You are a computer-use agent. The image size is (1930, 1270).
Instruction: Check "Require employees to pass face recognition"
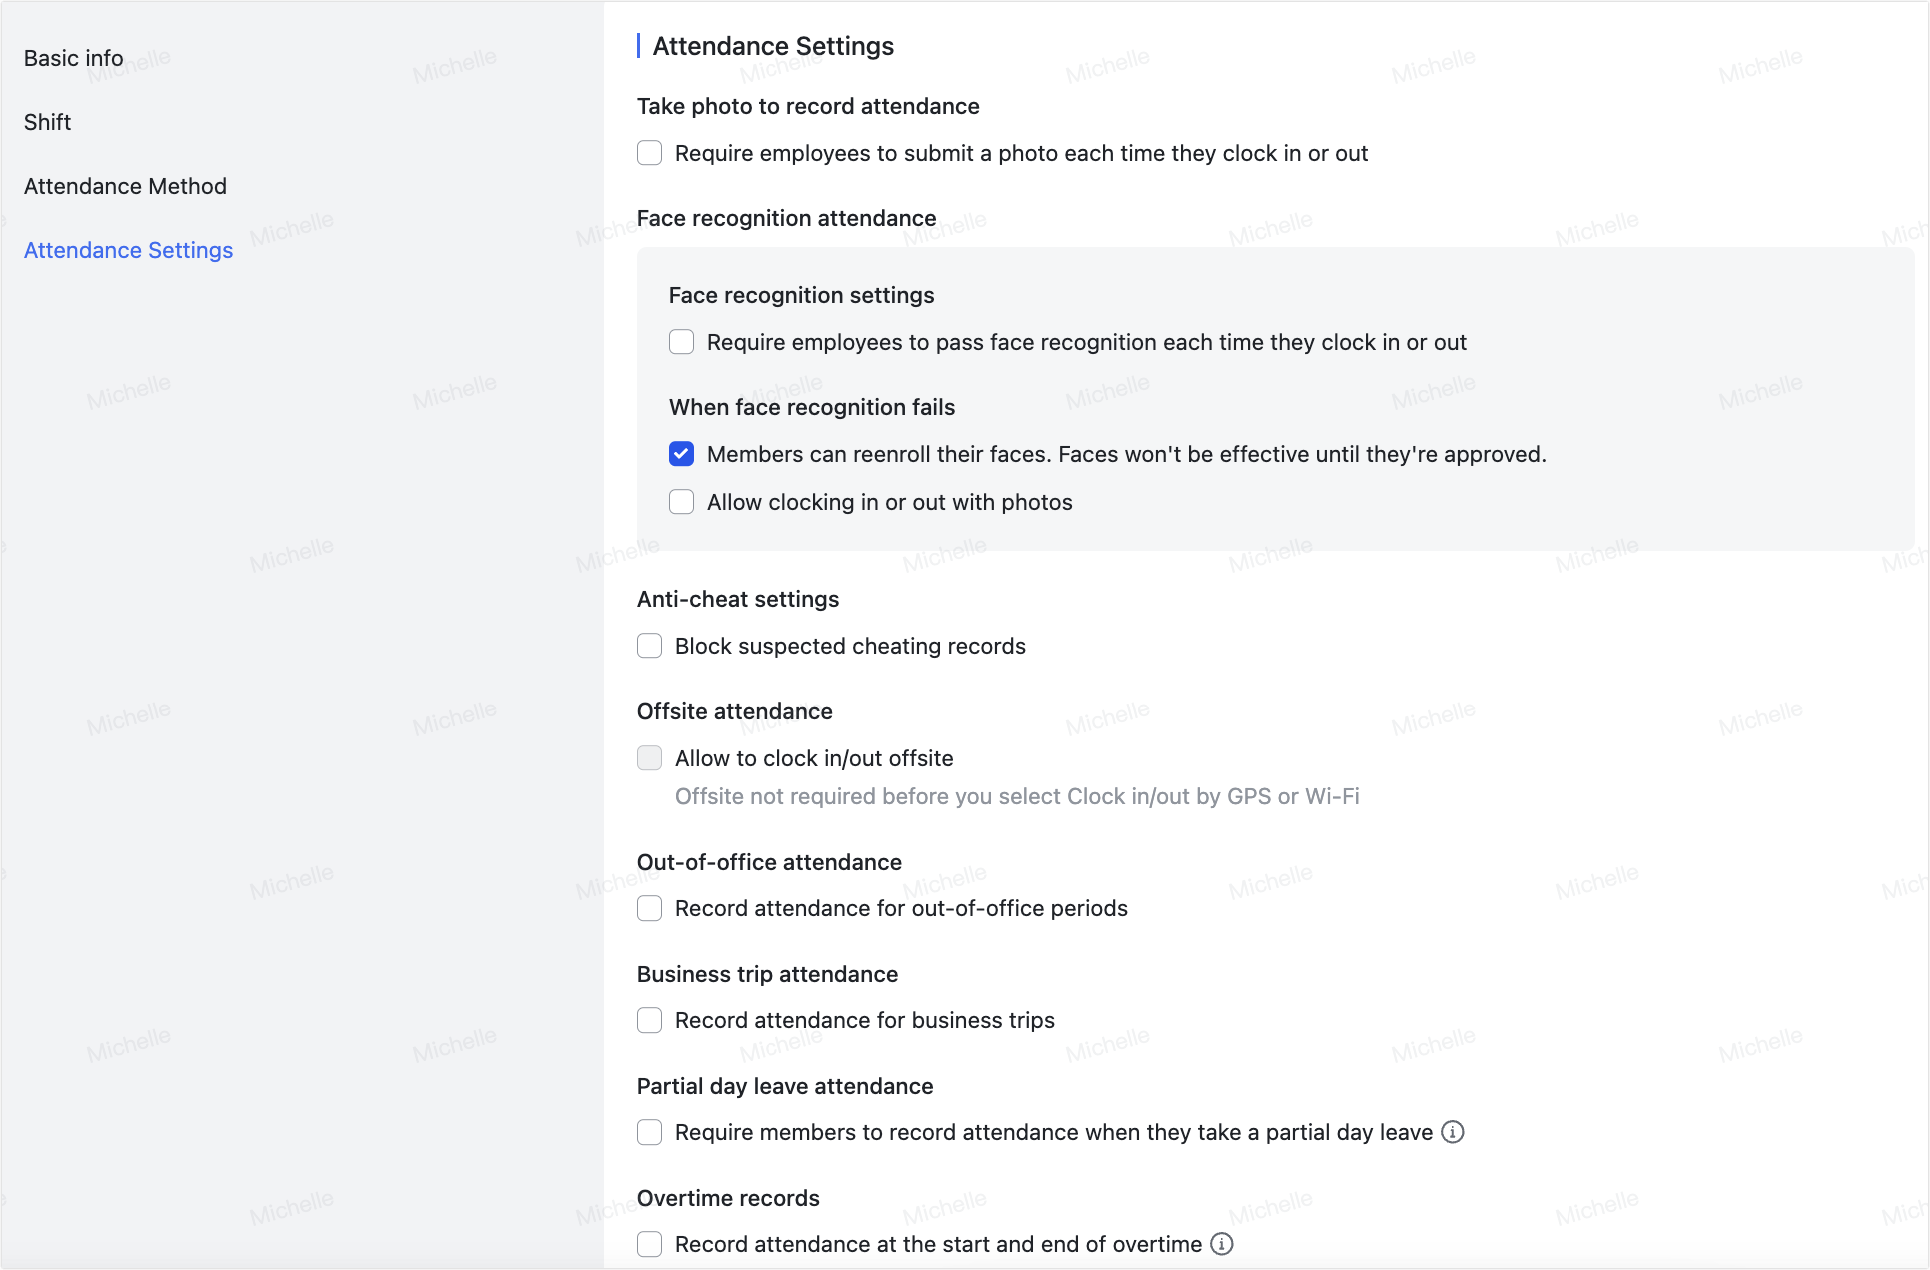(x=681, y=341)
